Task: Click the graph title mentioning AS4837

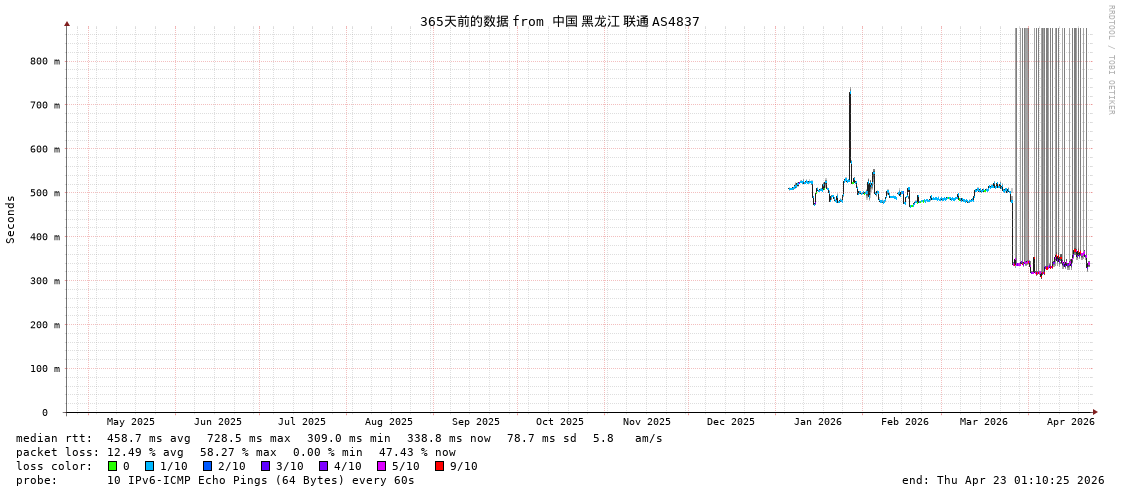Action: 559,21
